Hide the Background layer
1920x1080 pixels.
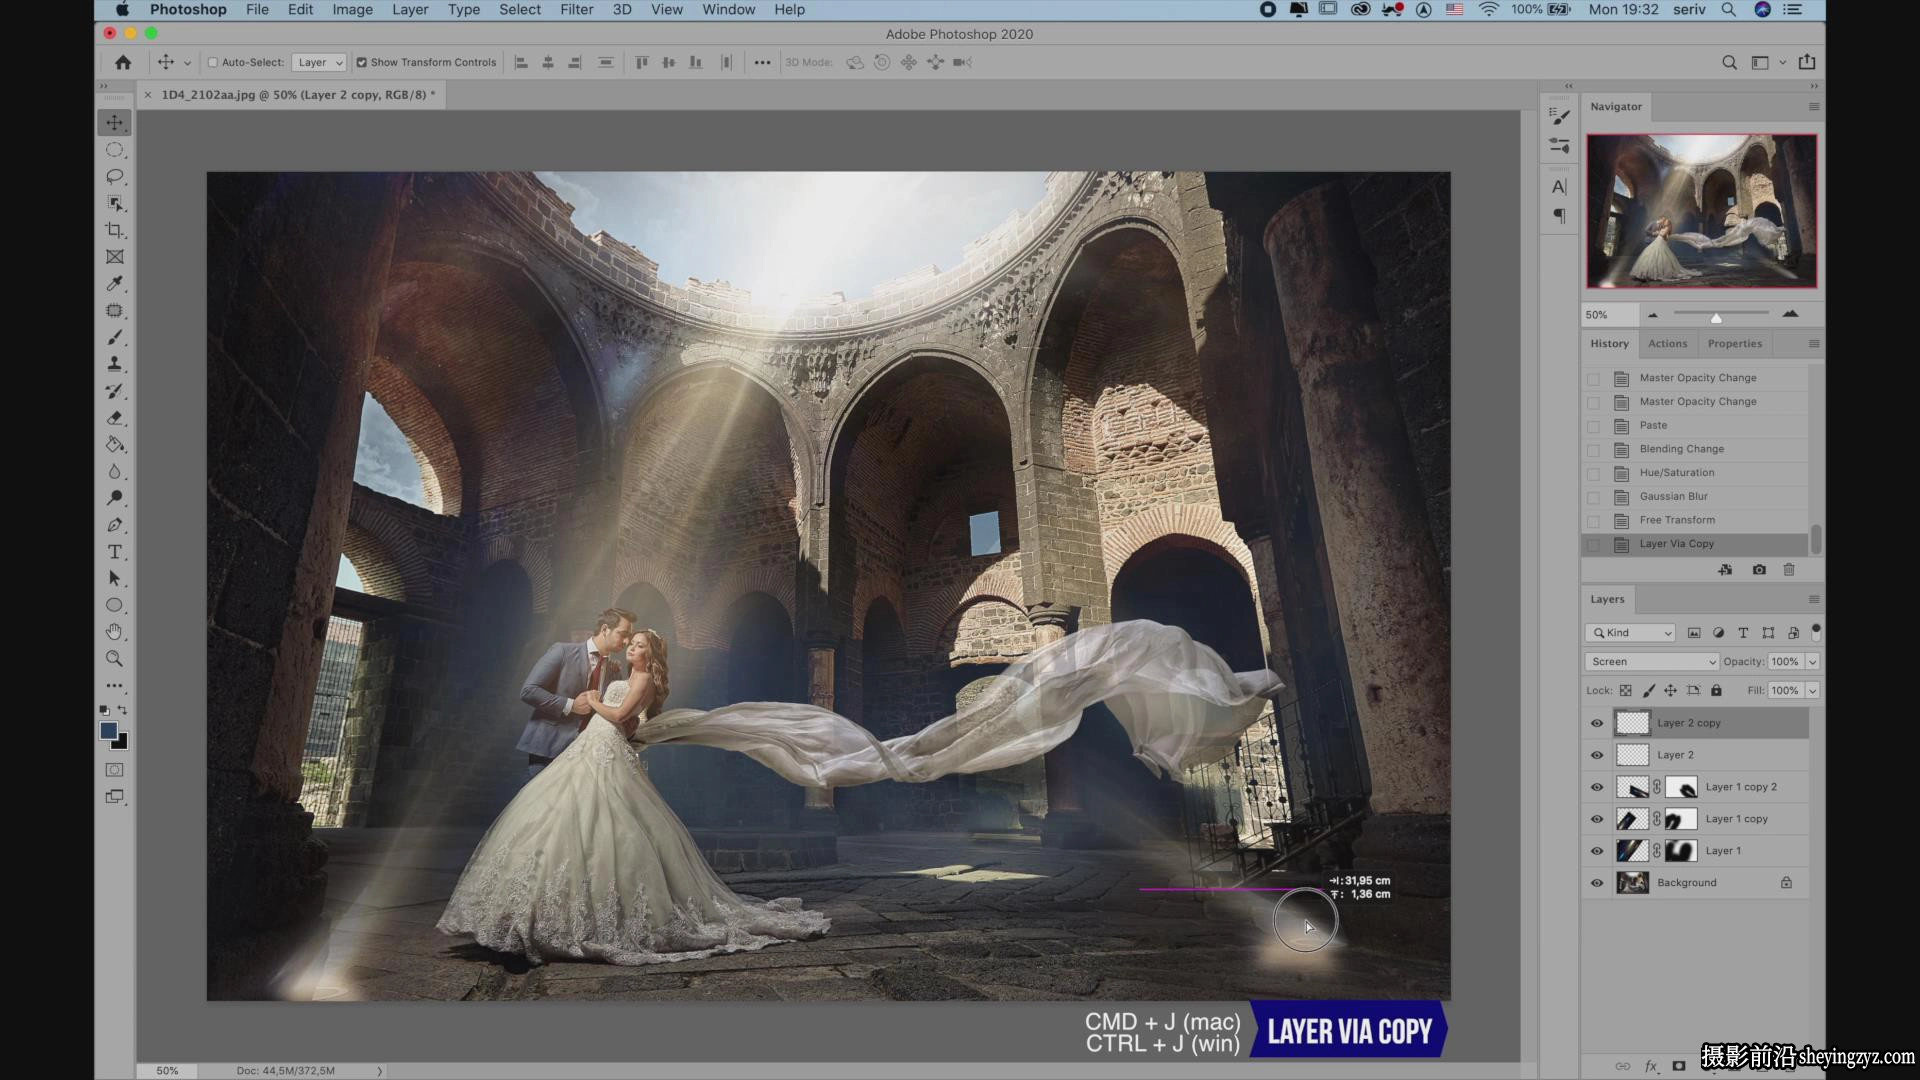point(1597,883)
